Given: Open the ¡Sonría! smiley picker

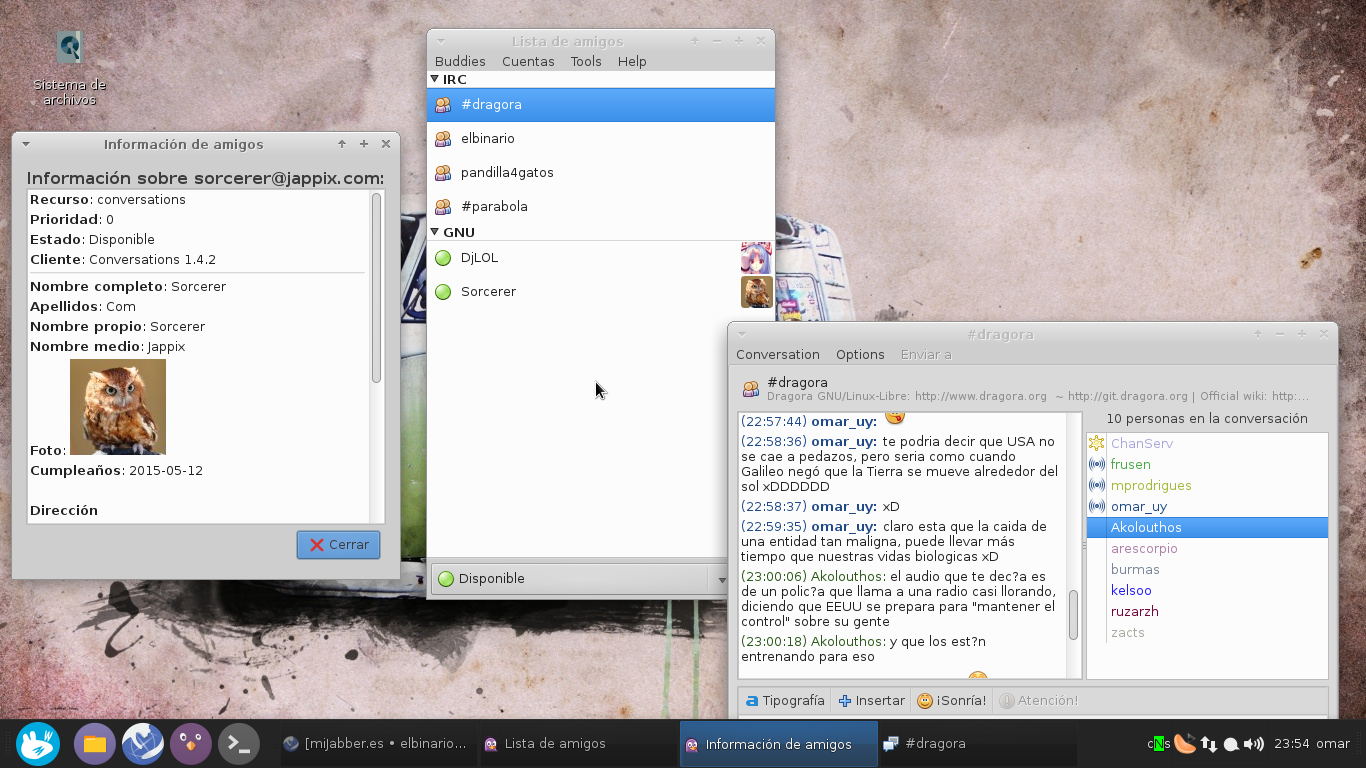Looking at the screenshot, I should (952, 700).
